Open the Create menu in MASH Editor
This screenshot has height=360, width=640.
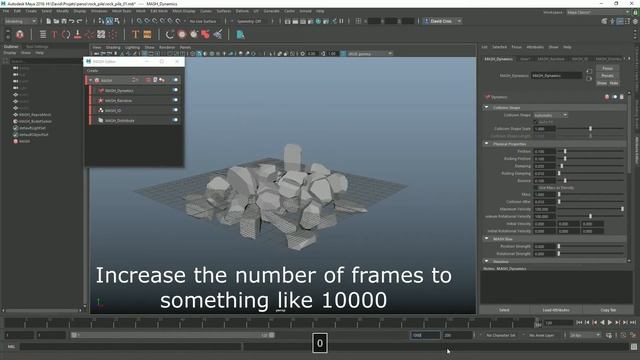pos(93,71)
